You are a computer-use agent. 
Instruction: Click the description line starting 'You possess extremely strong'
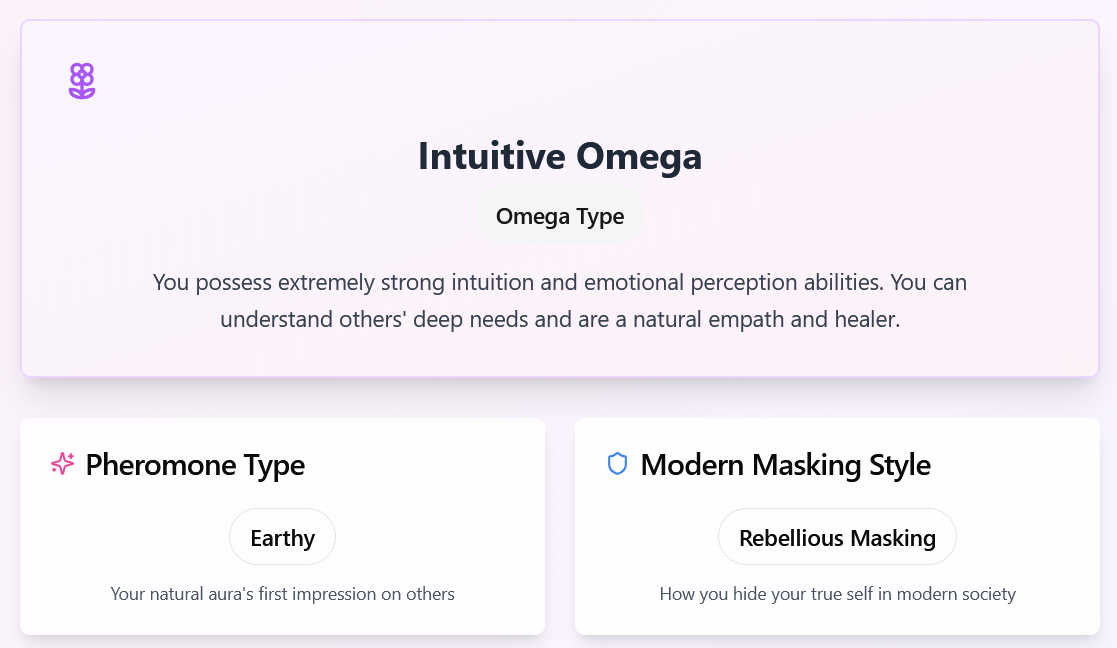point(559,282)
